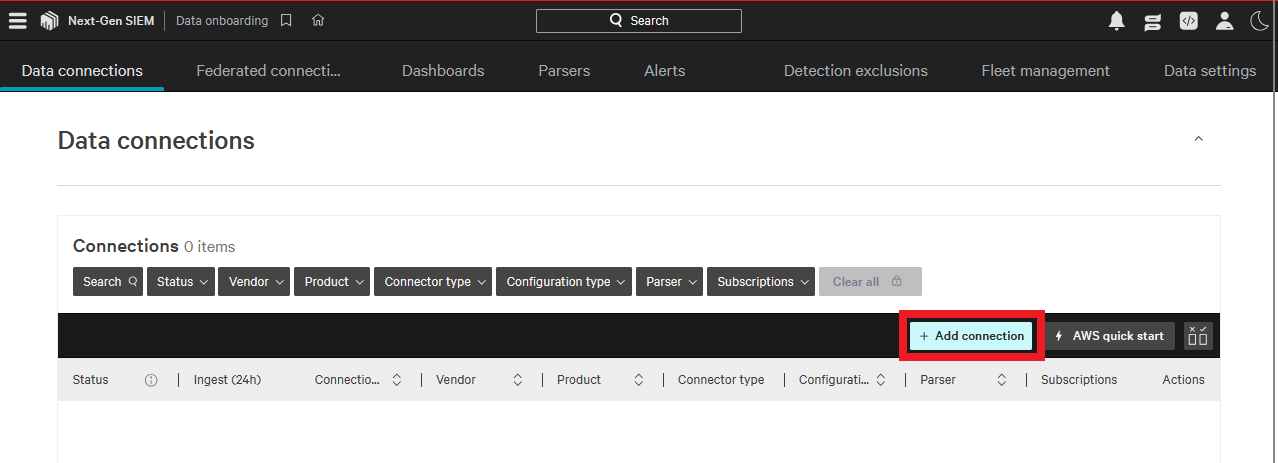Sort by the Connection column arrows
This screenshot has width=1278, height=463.
click(396, 380)
